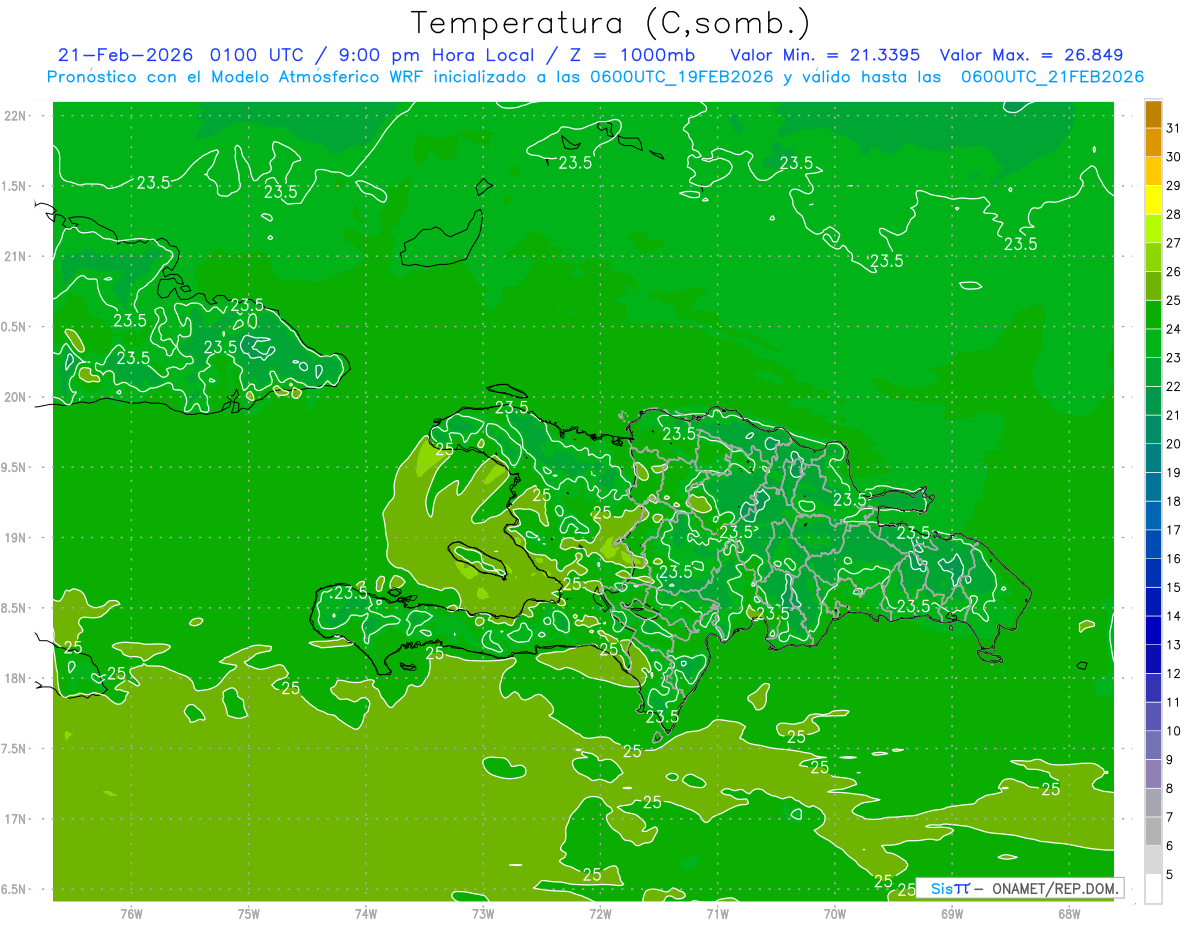This screenshot has height=927, width=1200.
Task: Click the title "Temperatura (C,somb.)"
Action: [x=611, y=23]
